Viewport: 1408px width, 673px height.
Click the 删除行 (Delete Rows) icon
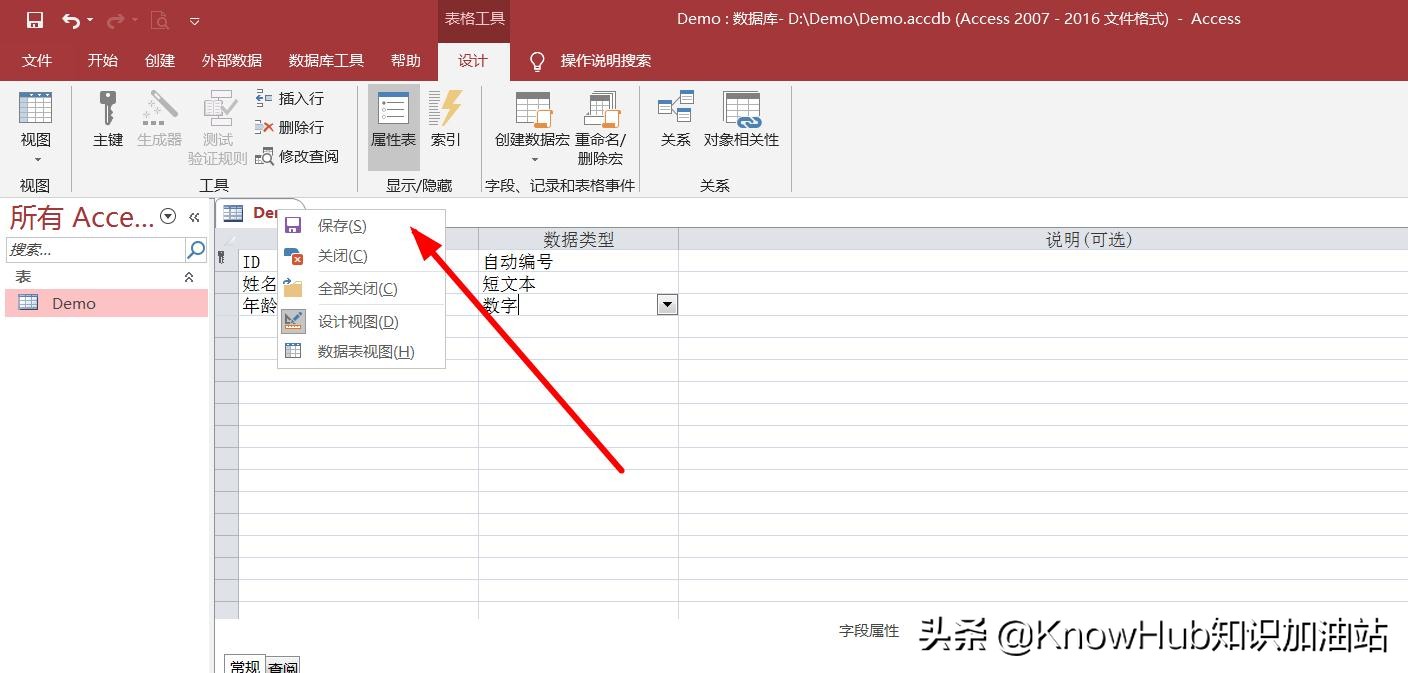tap(264, 127)
